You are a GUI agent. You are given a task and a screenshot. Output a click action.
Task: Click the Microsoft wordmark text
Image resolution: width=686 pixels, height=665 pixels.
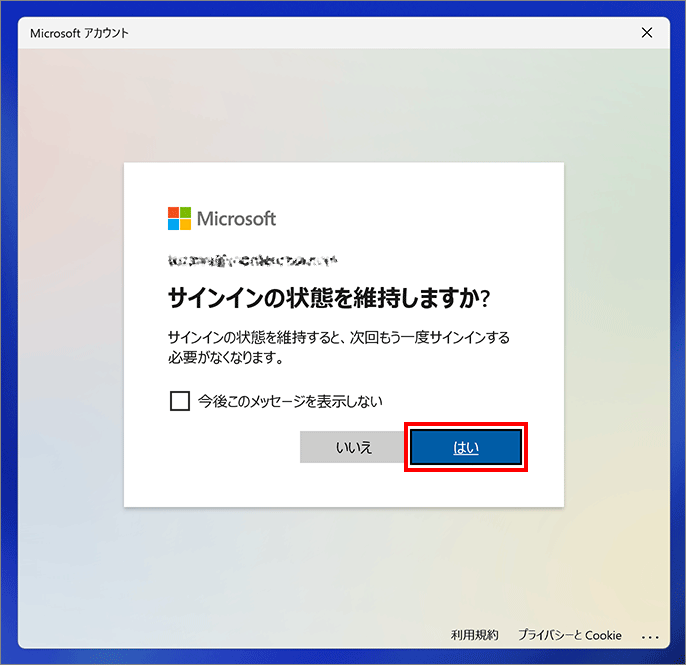(236, 218)
